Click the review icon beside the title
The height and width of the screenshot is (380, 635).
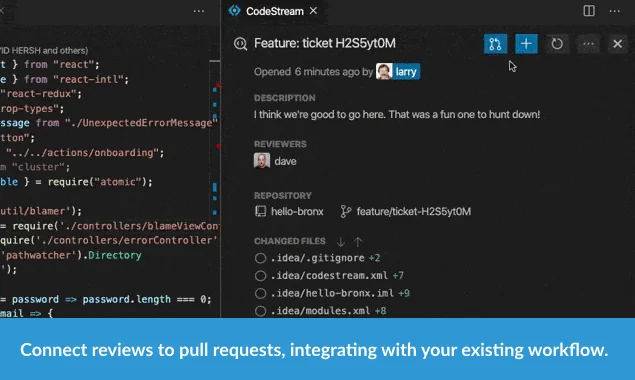[x=240, y=43]
